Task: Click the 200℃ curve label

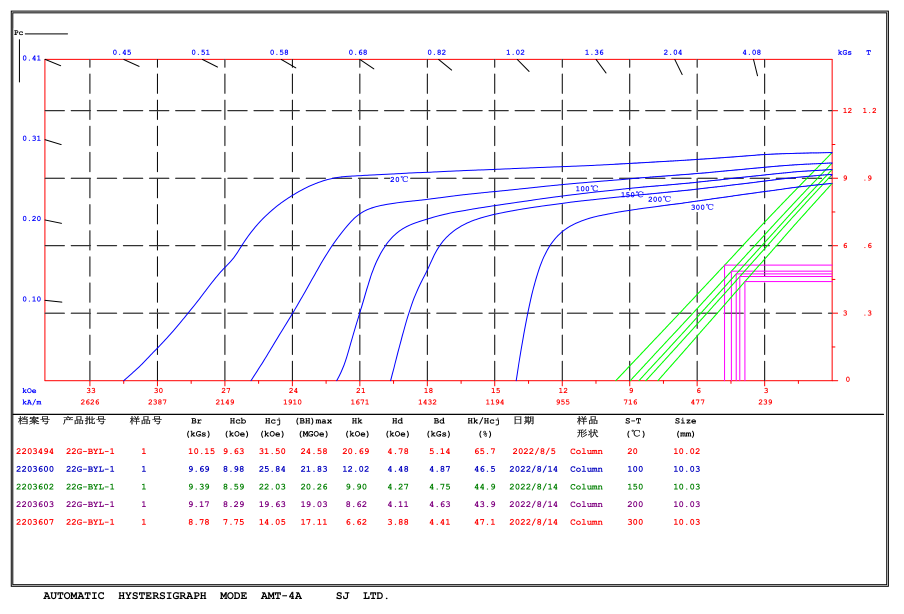Action: tap(660, 199)
